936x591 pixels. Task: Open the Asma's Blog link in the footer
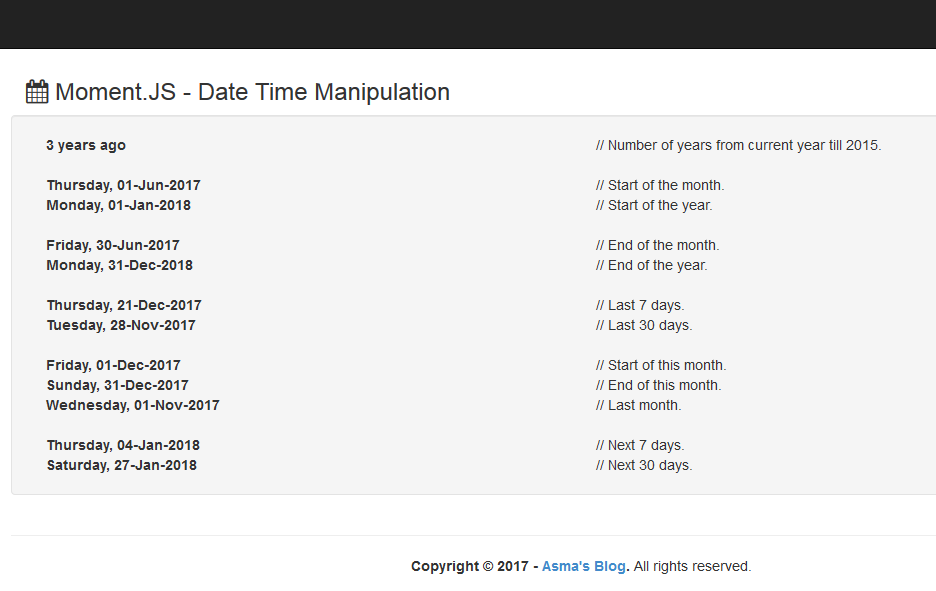click(x=583, y=566)
